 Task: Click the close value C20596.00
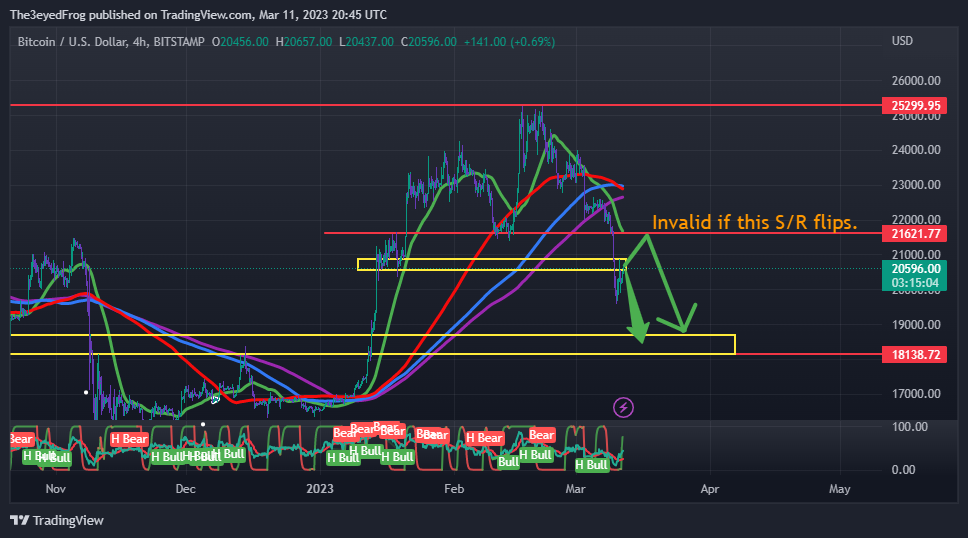point(428,42)
